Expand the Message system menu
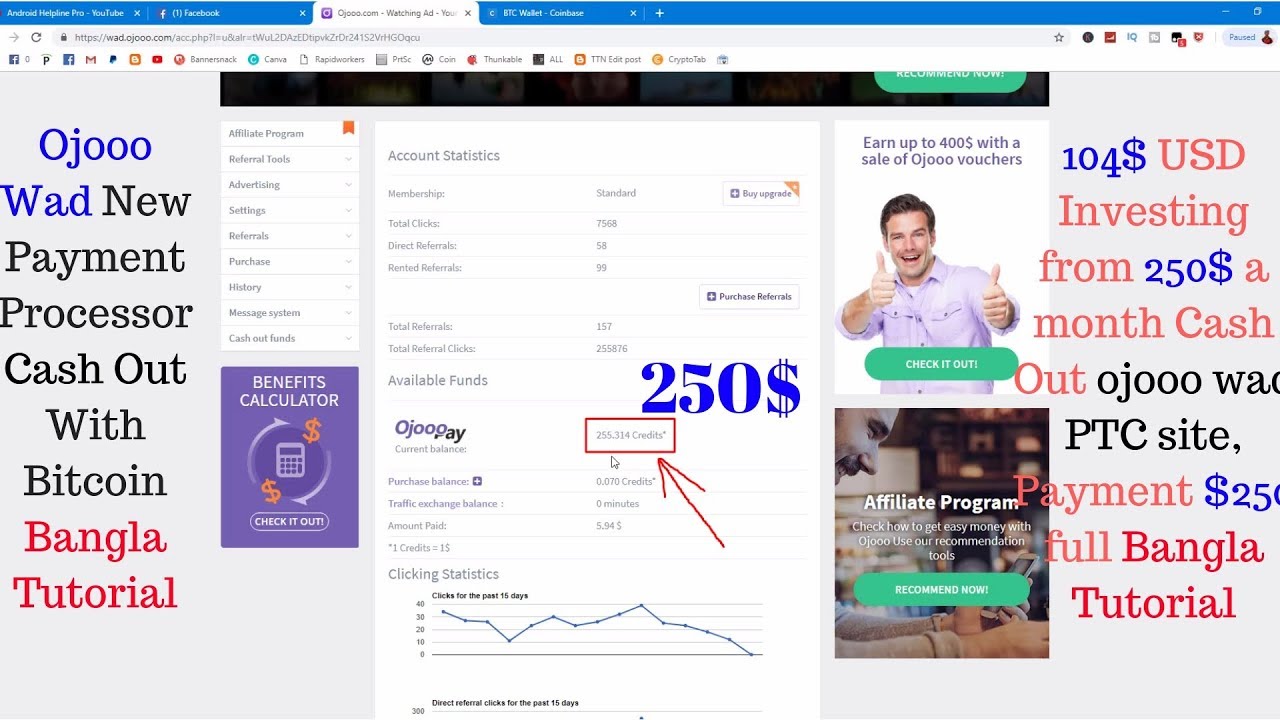 click(x=289, y=313)
